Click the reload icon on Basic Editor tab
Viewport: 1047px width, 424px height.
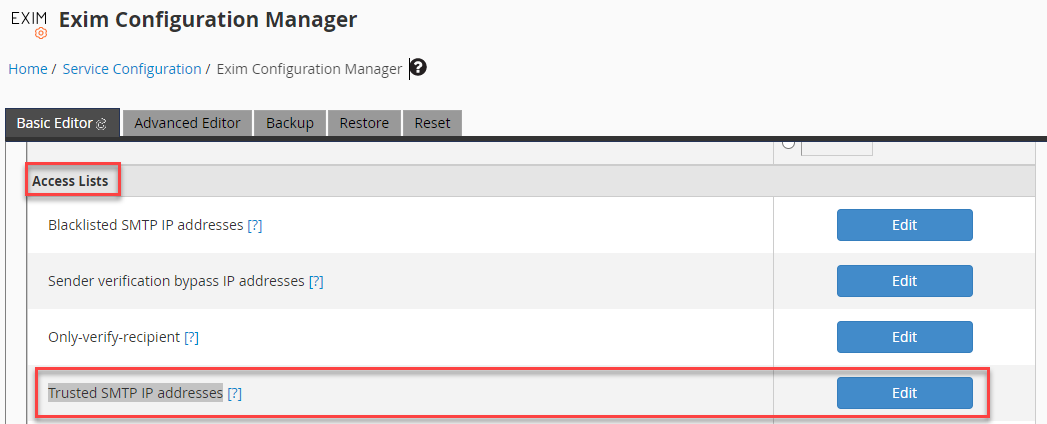[x=102, y=124]
